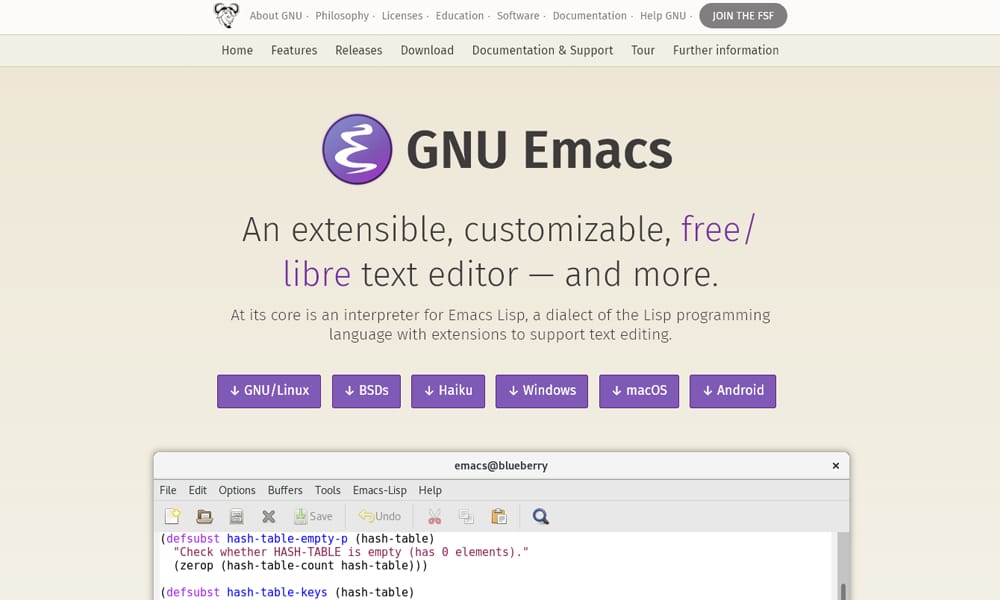Image resolution: width=1000 pixels, height=600 pixels.
Task: Open the Edit menu in Emacs
Action: point(197,490)
